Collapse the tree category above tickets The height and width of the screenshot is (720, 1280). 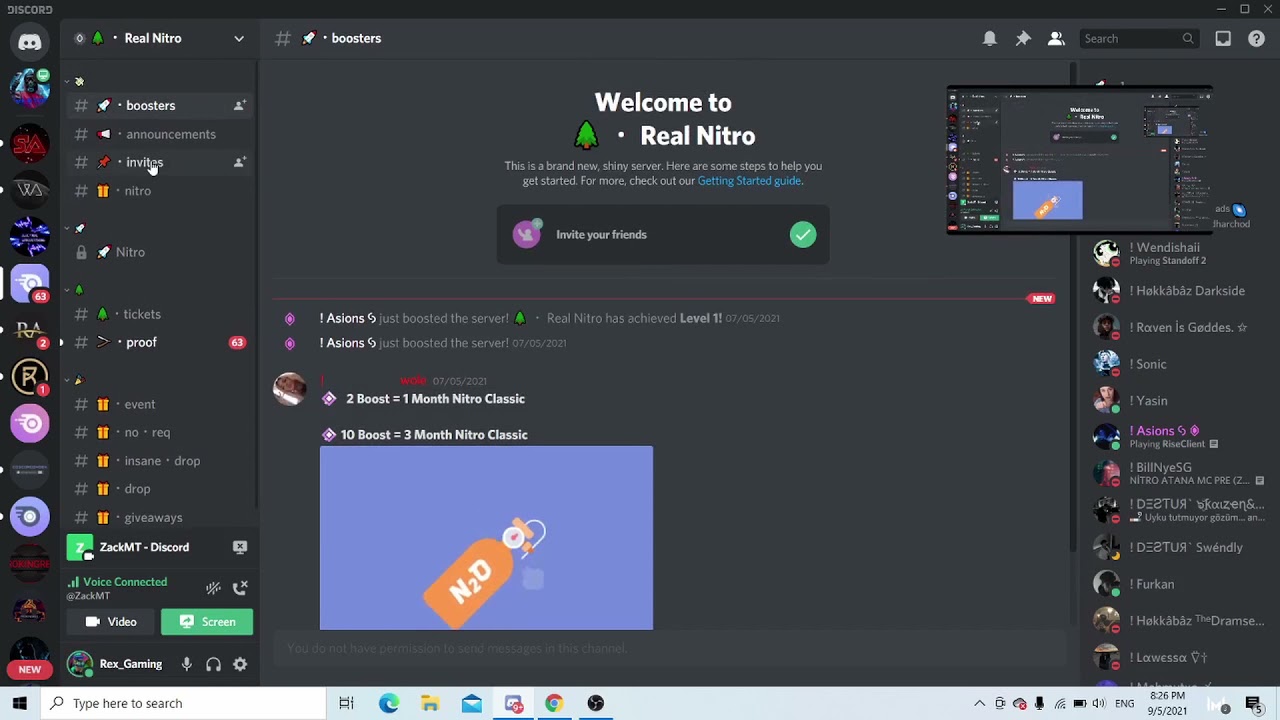coord(67,290)
